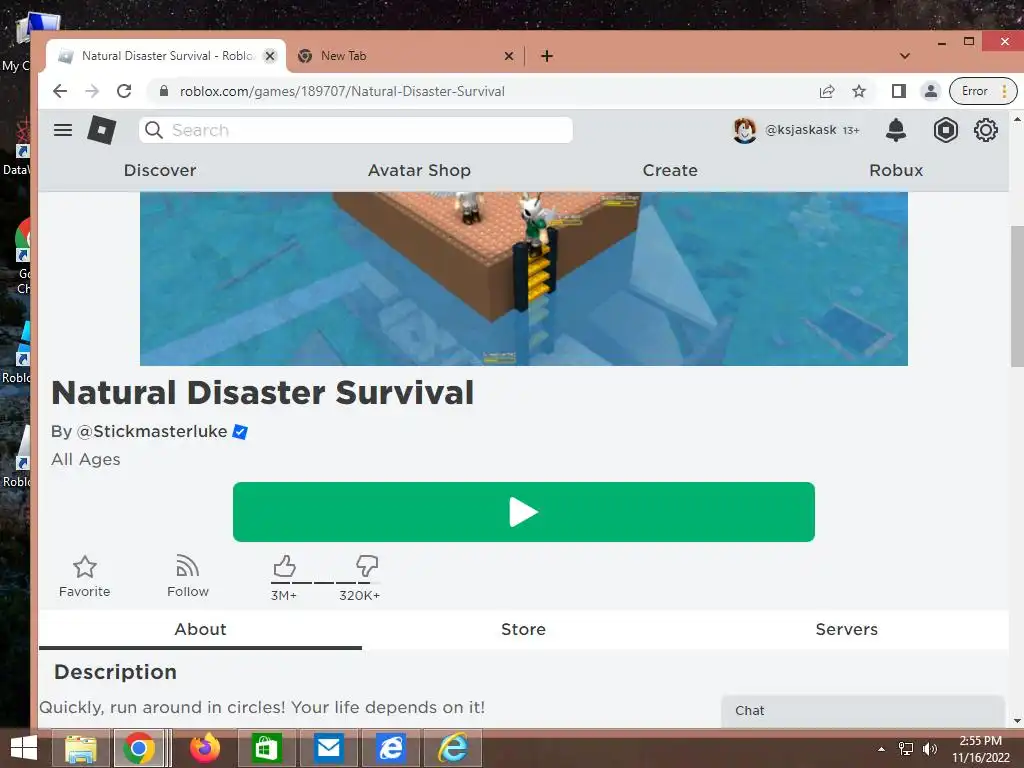Open Mail app from taskbar
Image resolution: width=1024 pixels, height=768 pixels.
[328, 748]
